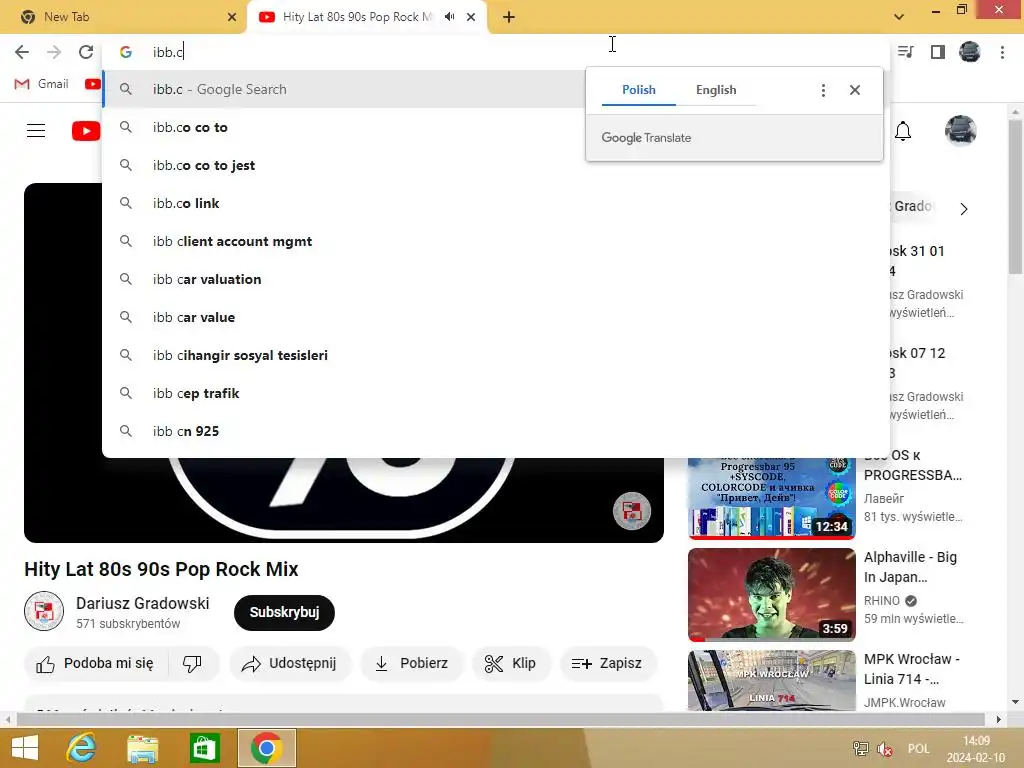Subscribe with the Subskrybuj button
This screenshot has width=1024, height=768.
[x=284, y=613]
